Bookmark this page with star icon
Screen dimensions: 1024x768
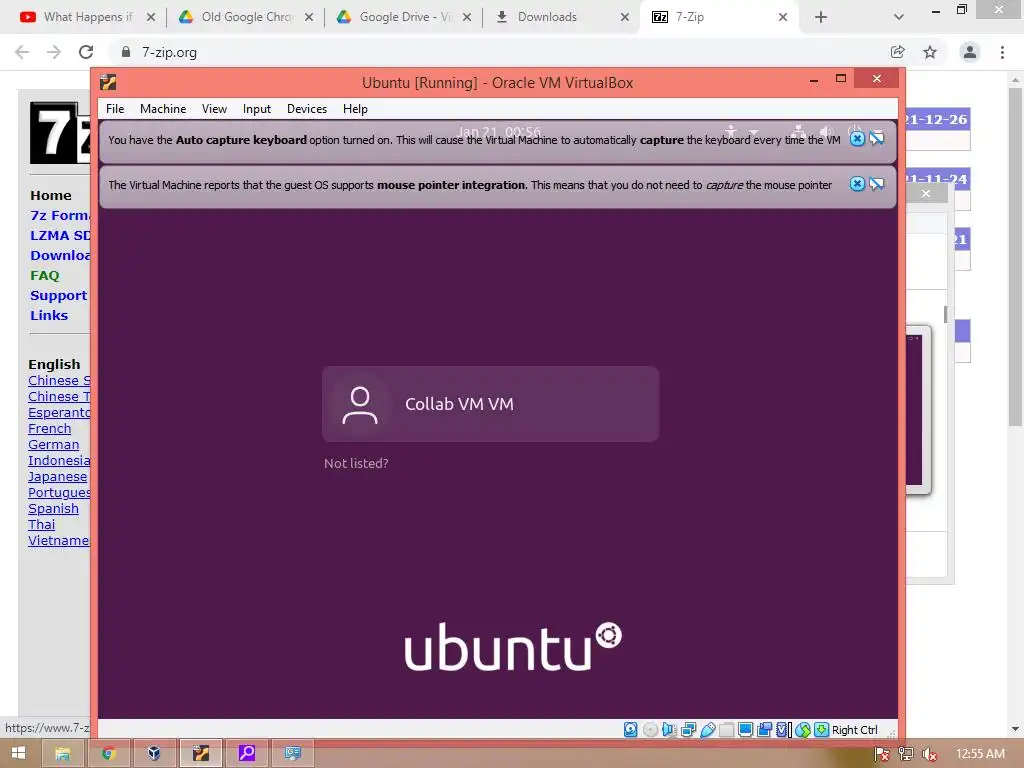[x=930, y=52]
